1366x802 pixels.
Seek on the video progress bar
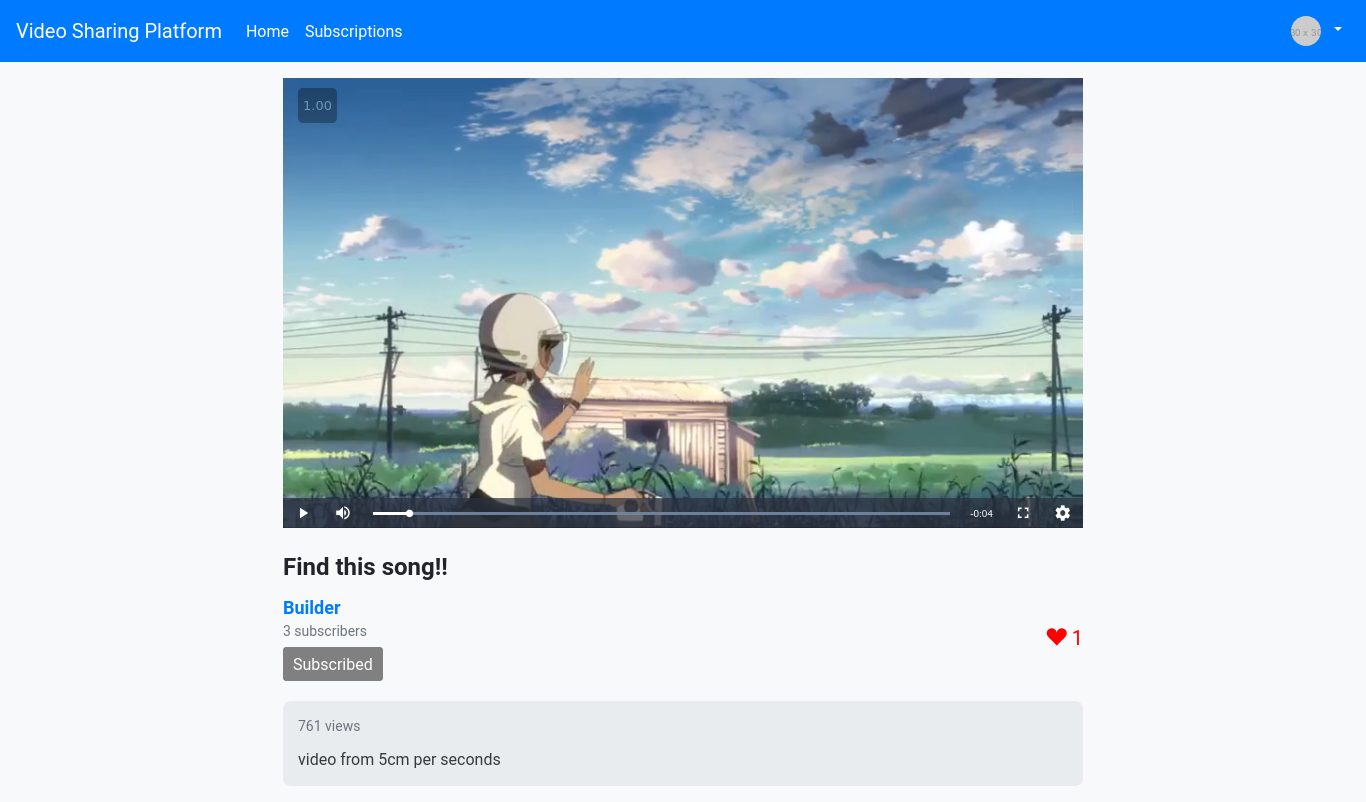click(661, 513)
